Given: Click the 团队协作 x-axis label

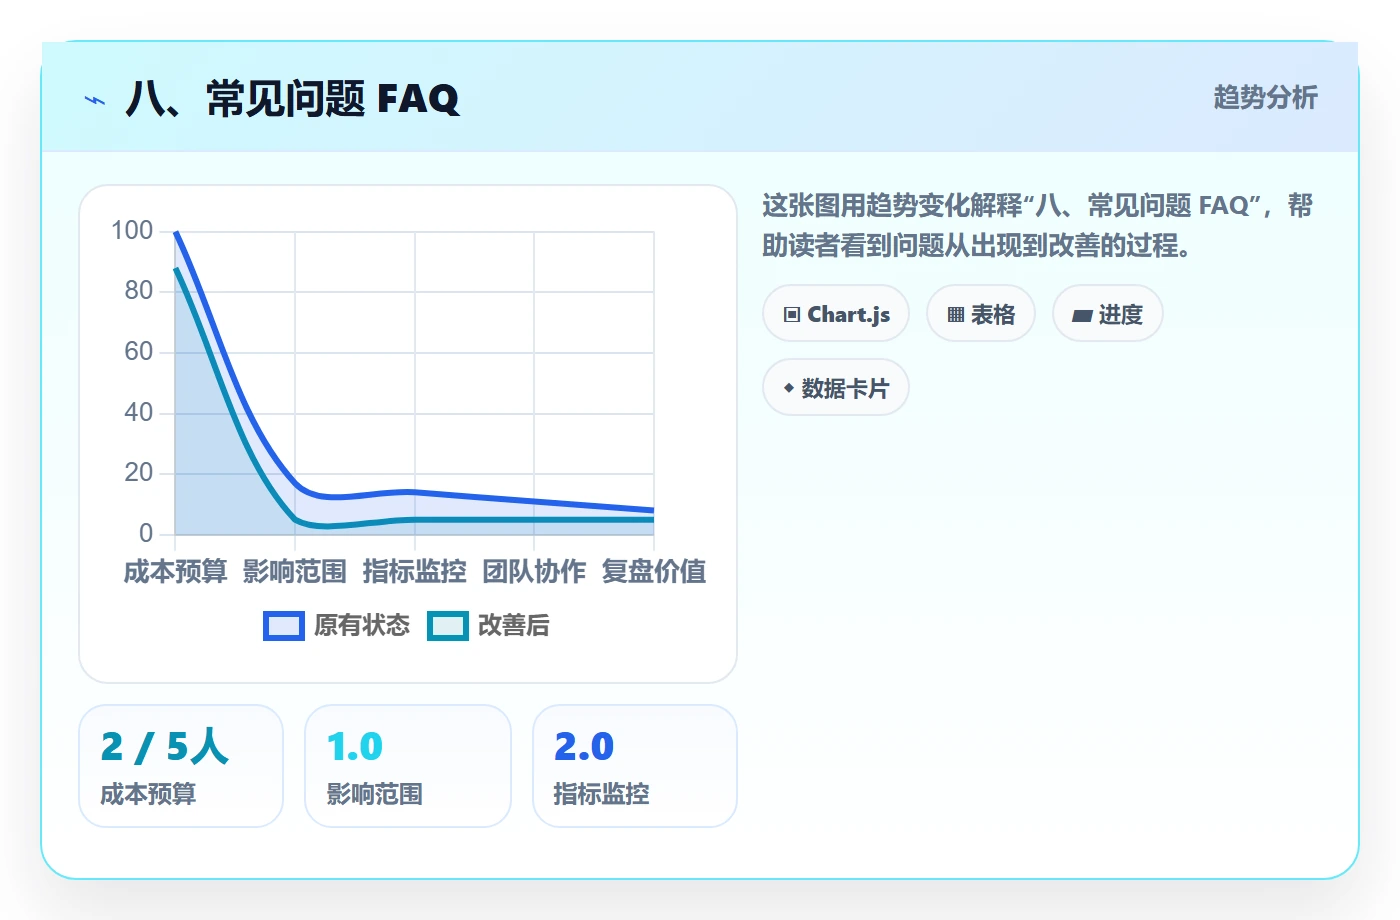Looking at the screenshot, I should pos(534,572).
